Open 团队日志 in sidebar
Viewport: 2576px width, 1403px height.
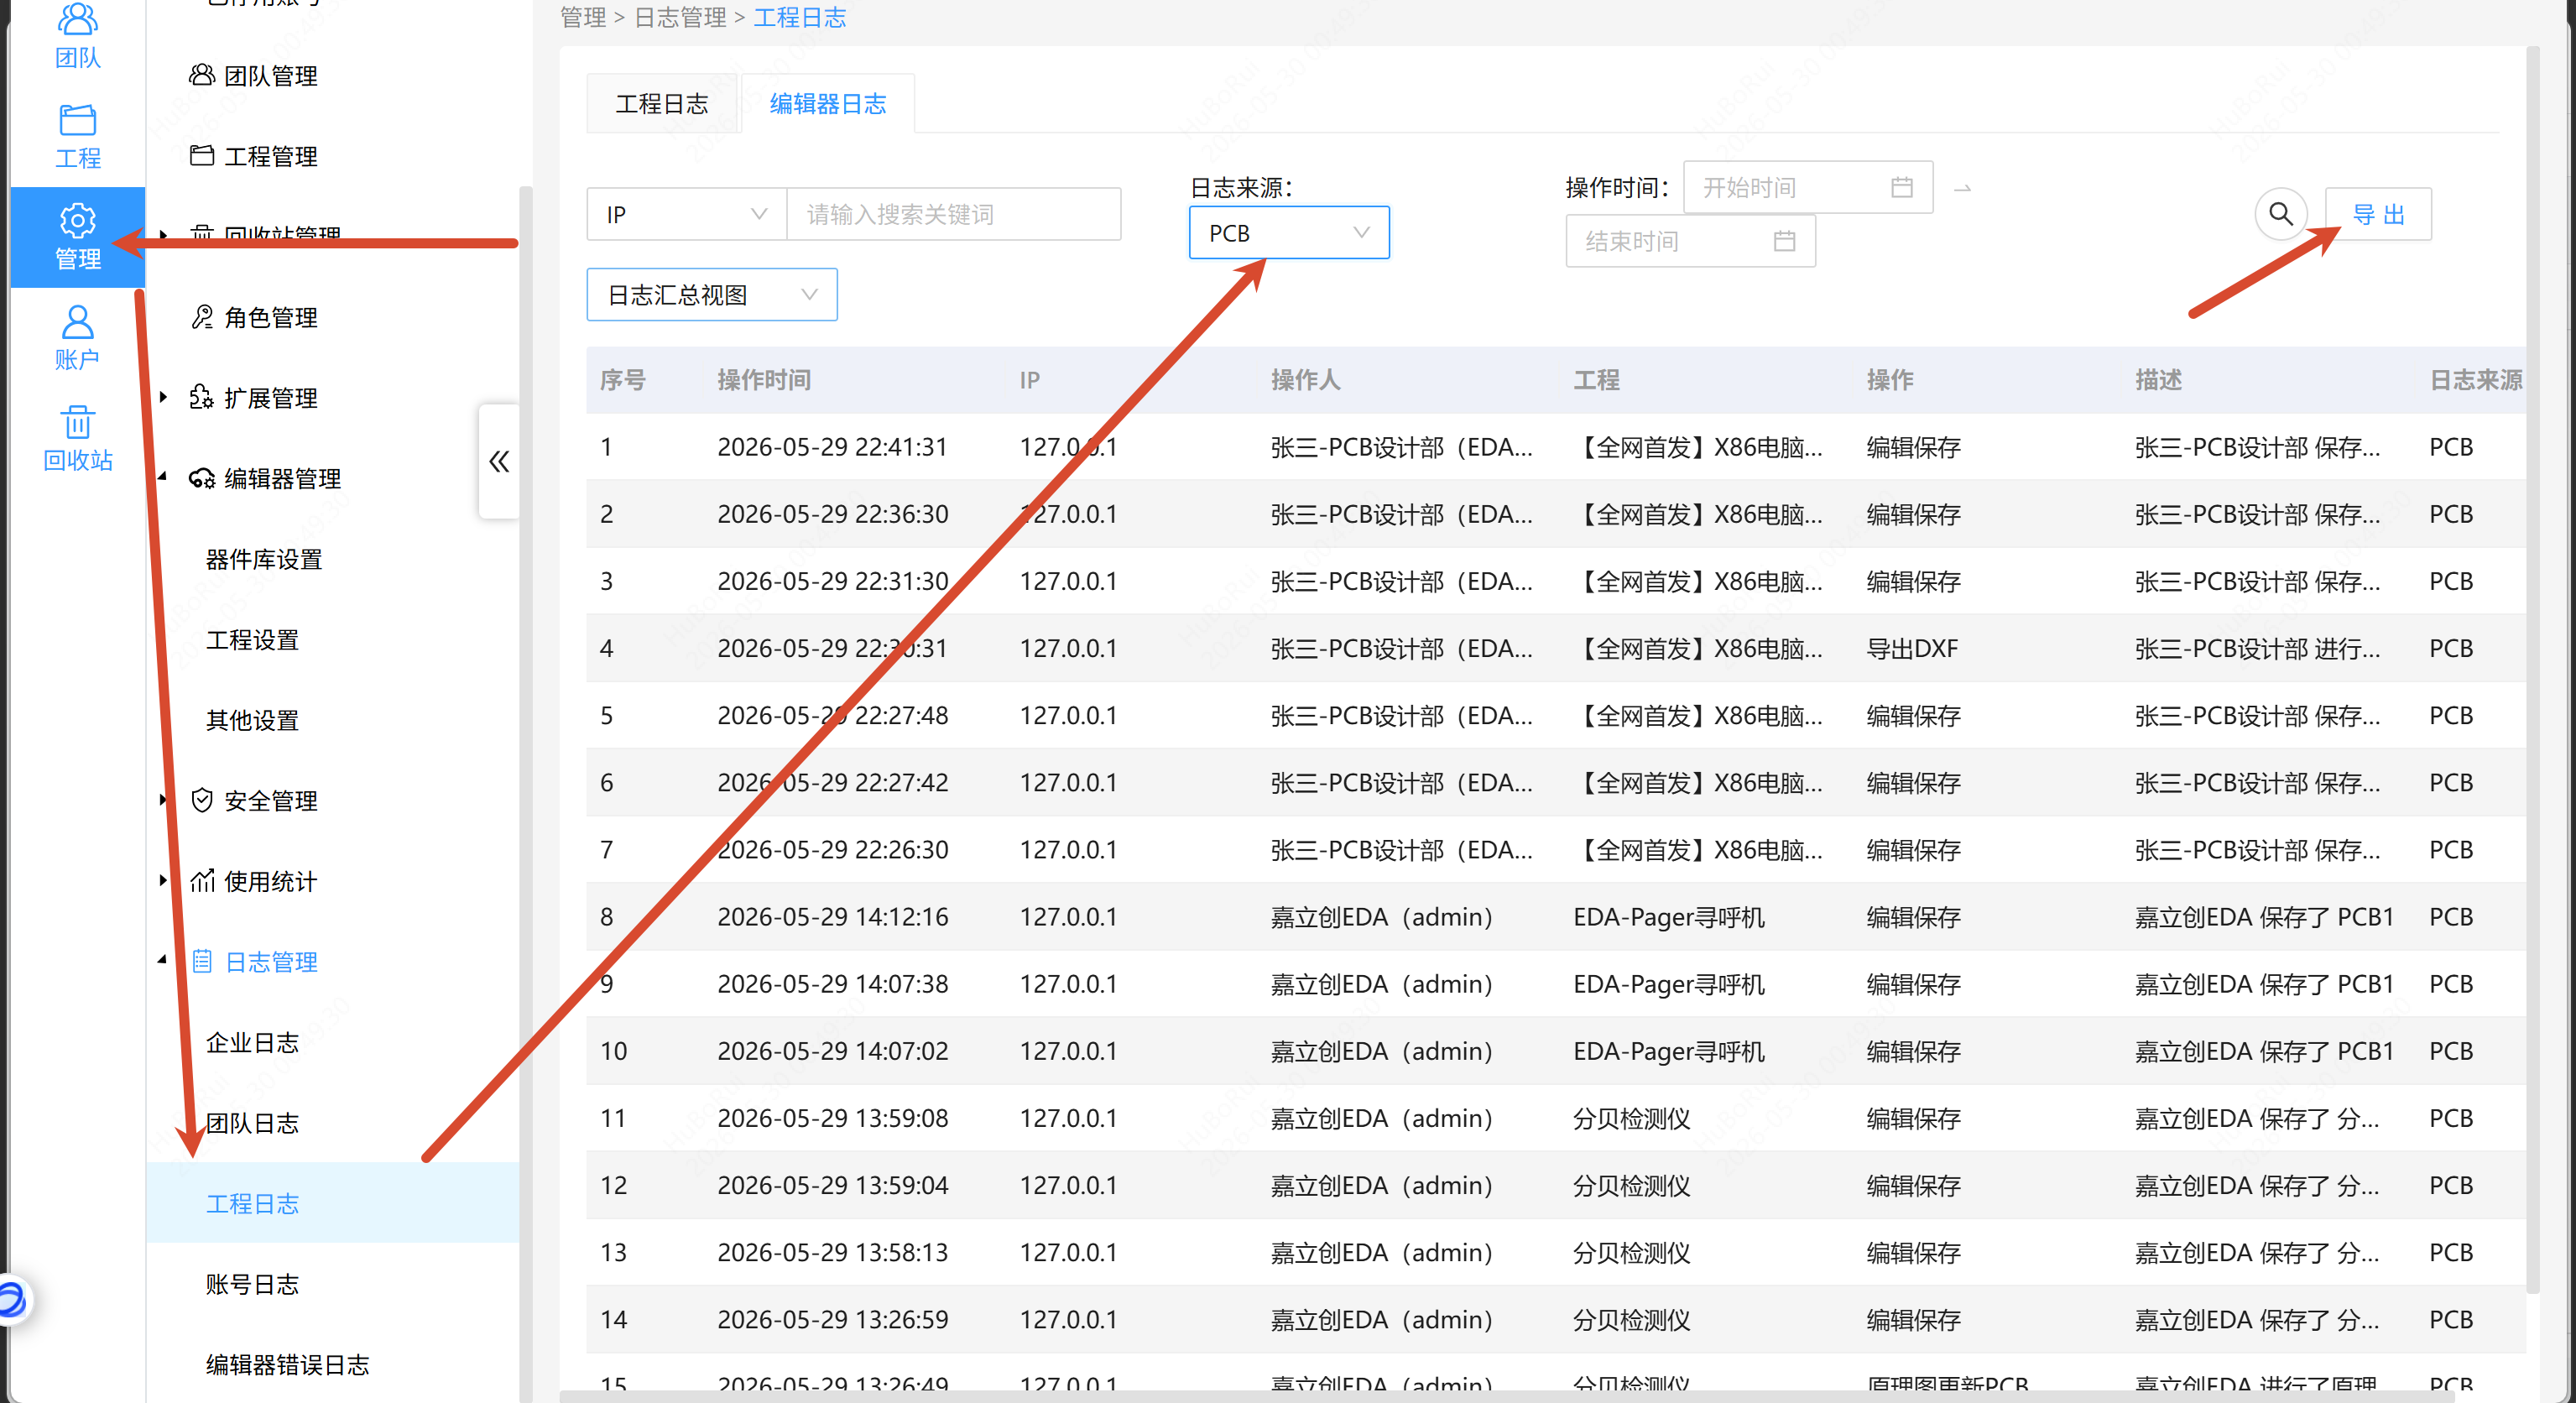point(252,1123)
